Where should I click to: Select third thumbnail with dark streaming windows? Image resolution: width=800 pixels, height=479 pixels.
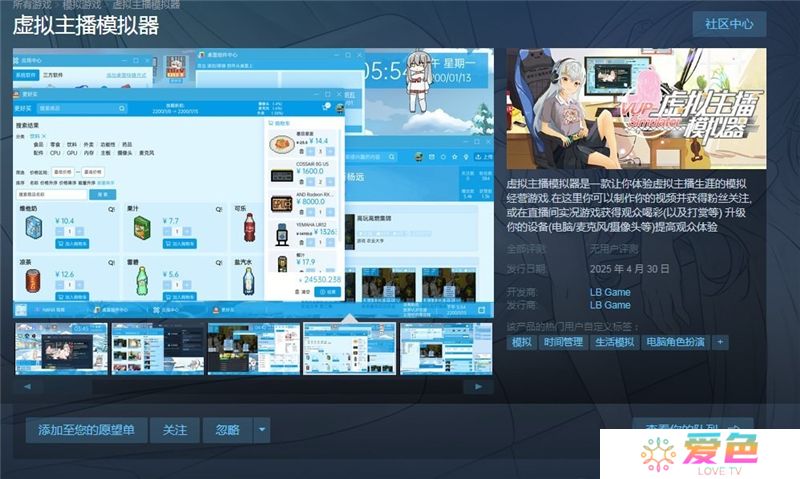(x=254, y=348)
